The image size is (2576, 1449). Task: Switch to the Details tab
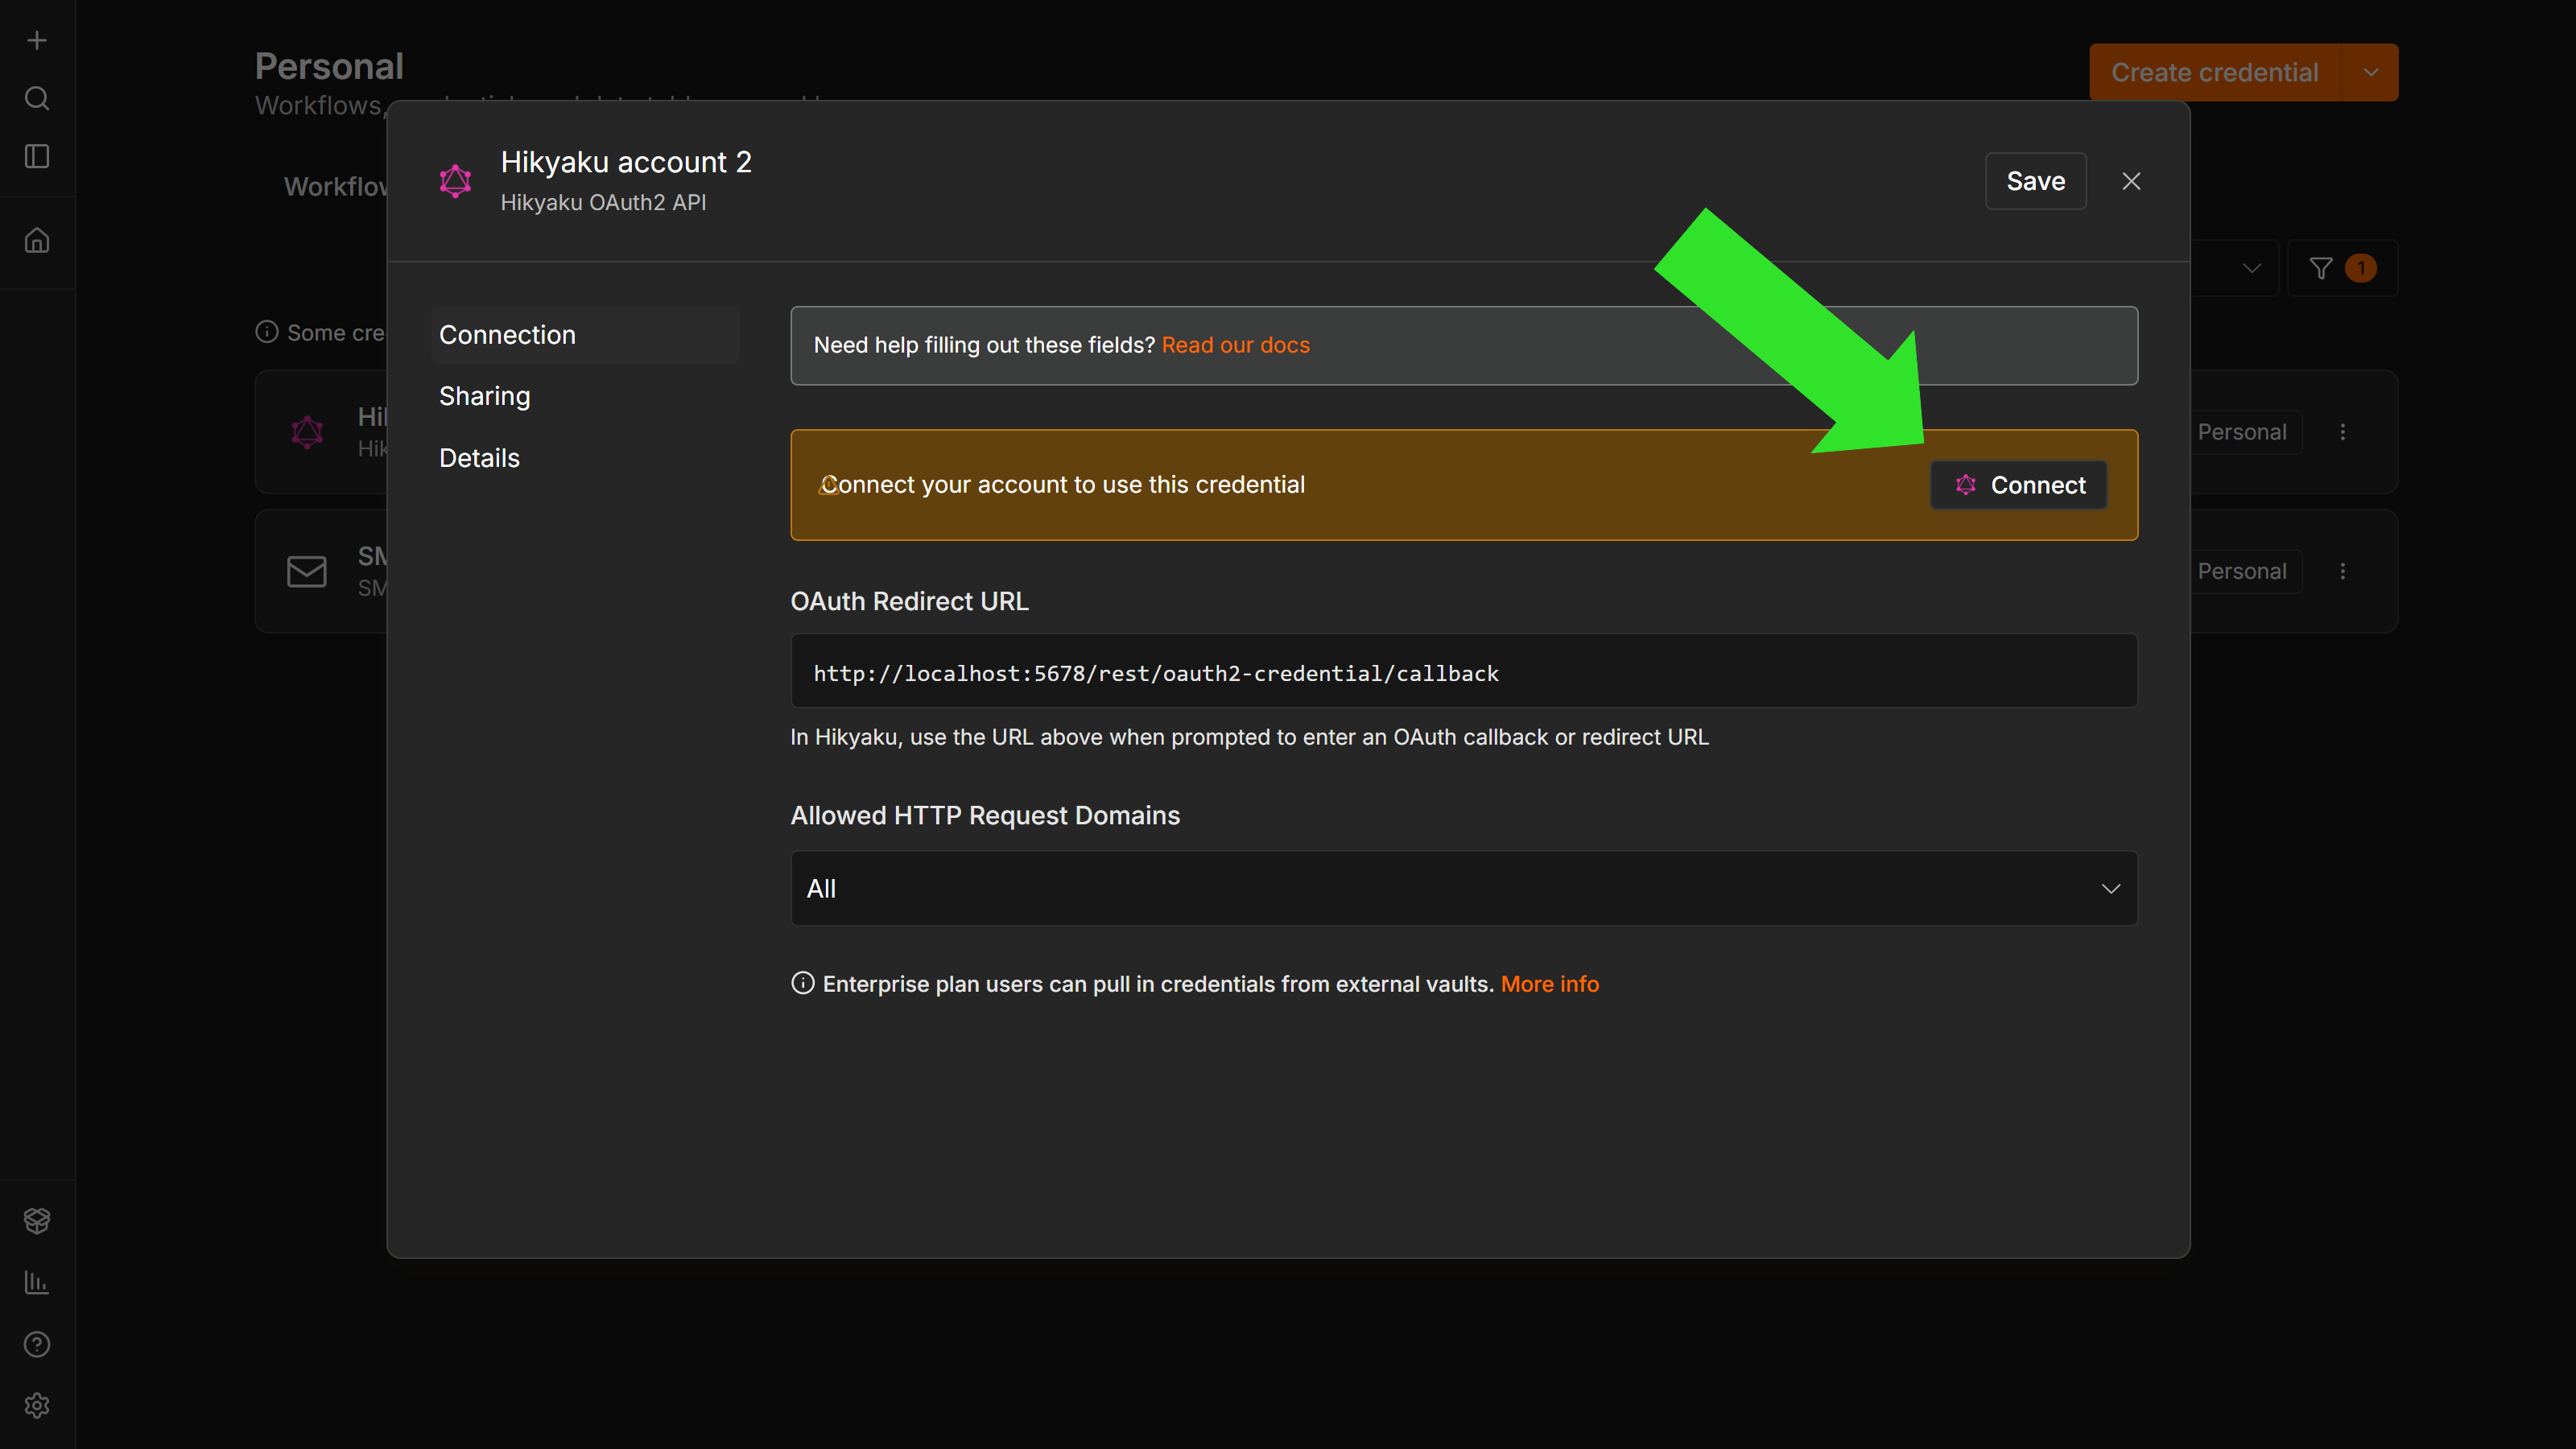pyautogui.click(x=479, y=458)
